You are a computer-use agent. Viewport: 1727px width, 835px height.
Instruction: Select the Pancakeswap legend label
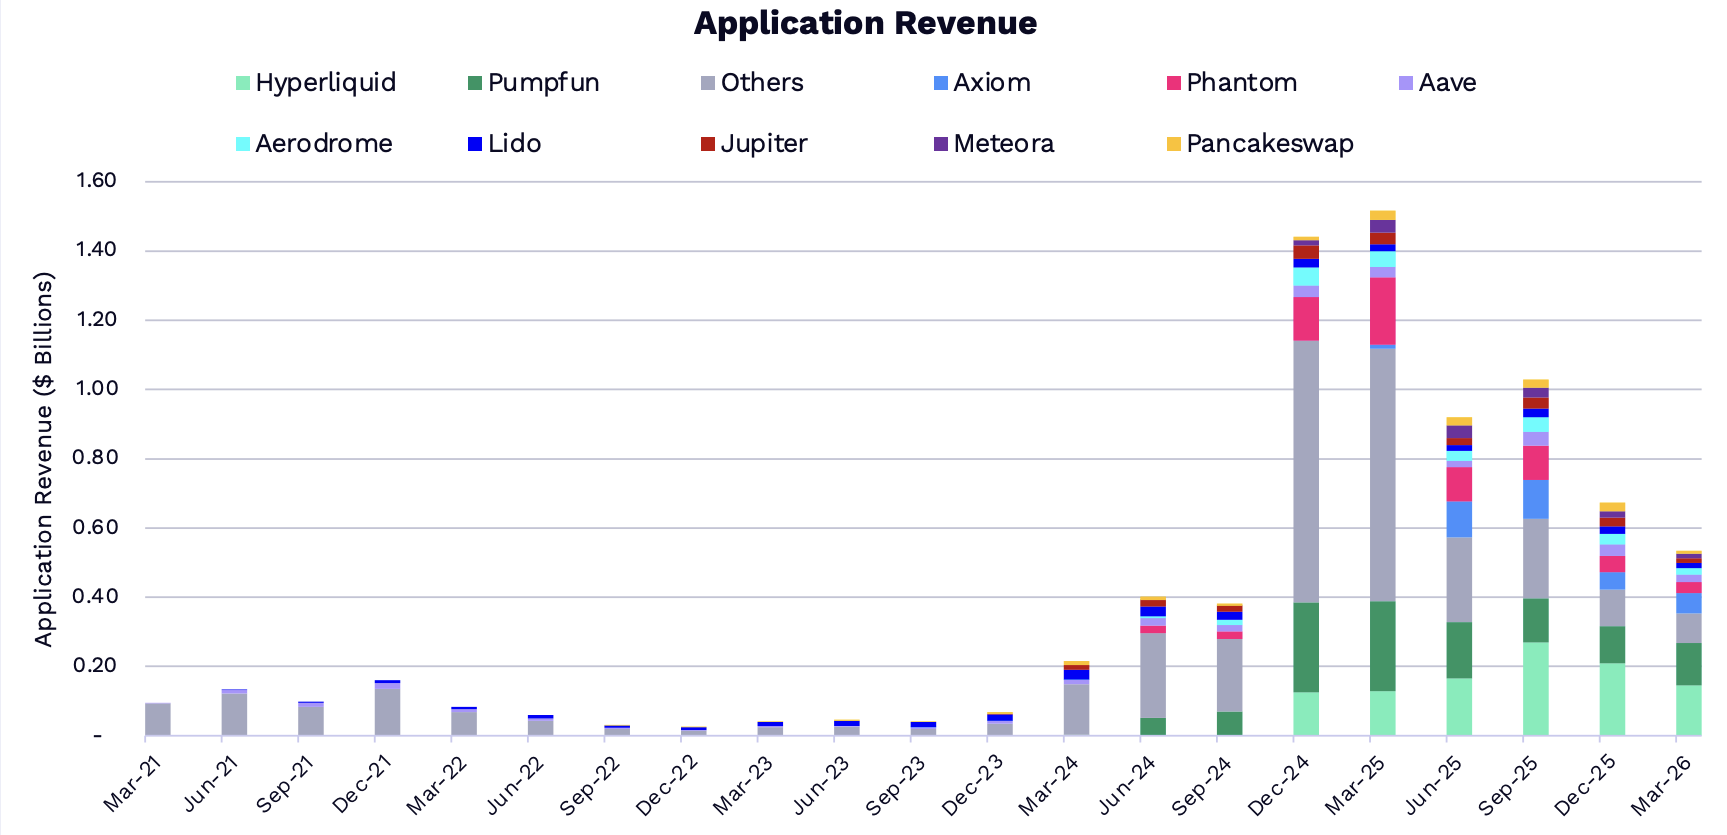(1270, 144)
